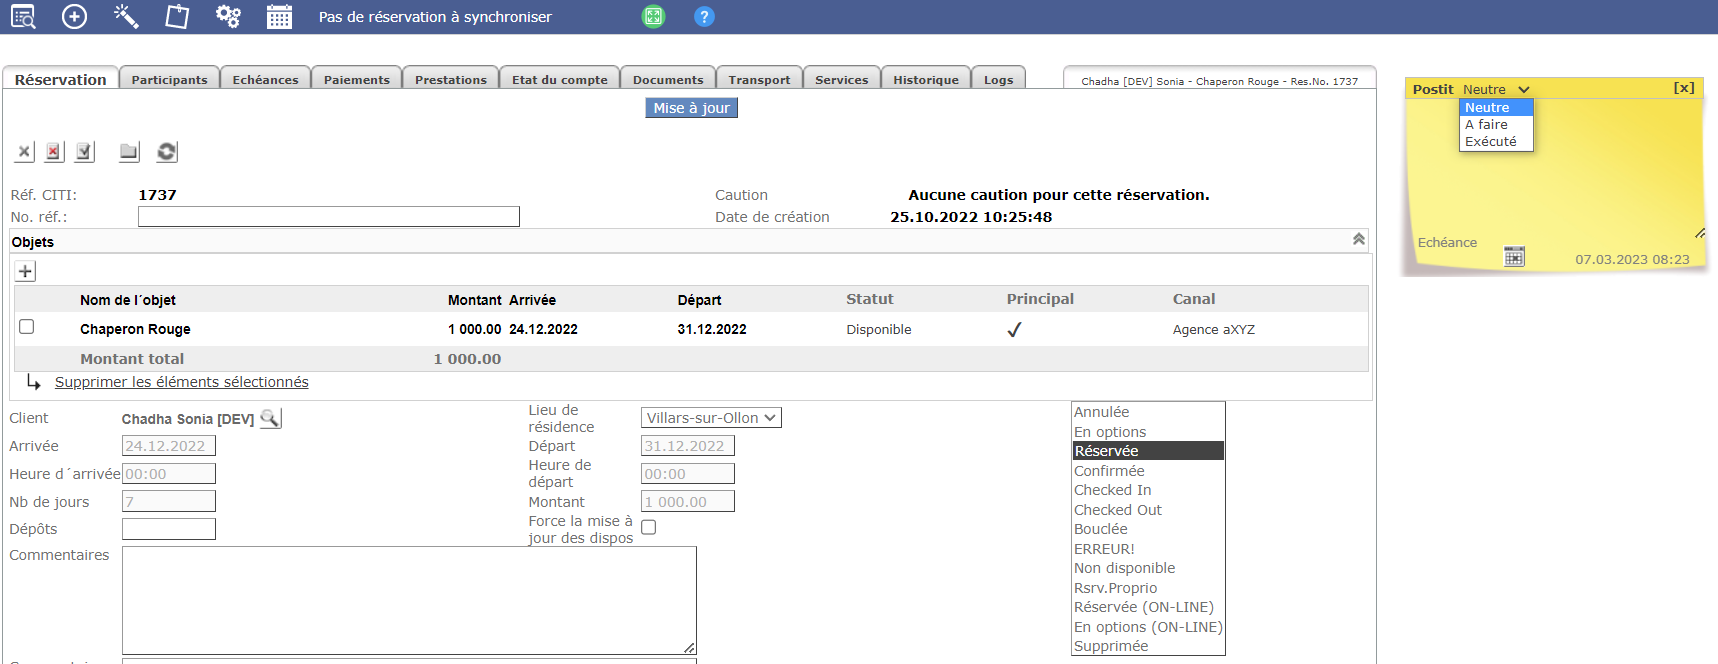Select 'Confirmée' in the status list
The image size is (1718, 664).
[x=1109, y=471]
